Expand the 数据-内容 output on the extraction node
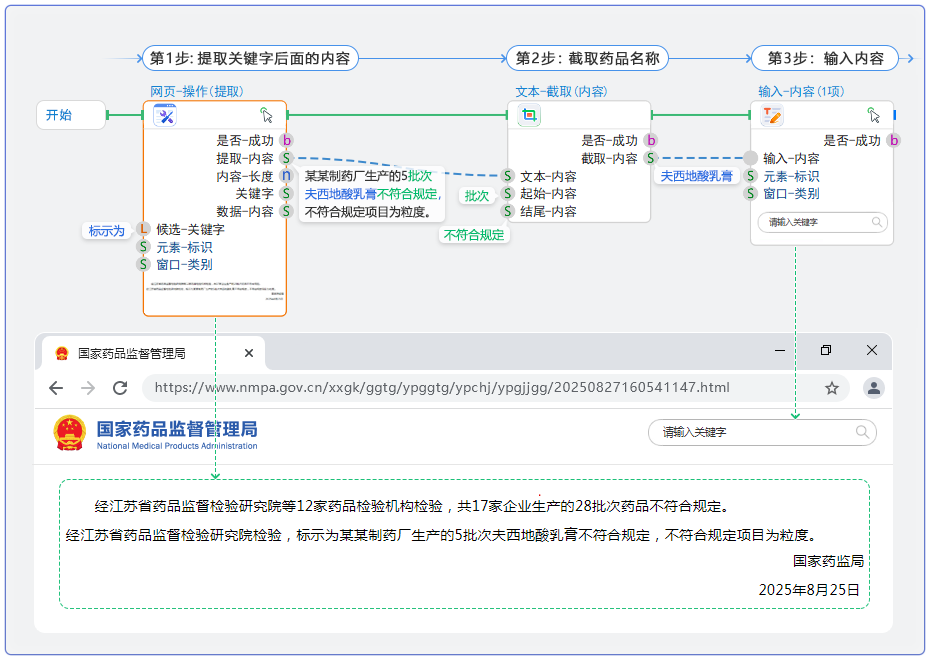This screenshot has height=660, width=930. pyautogui.click(x=288, y=211)
